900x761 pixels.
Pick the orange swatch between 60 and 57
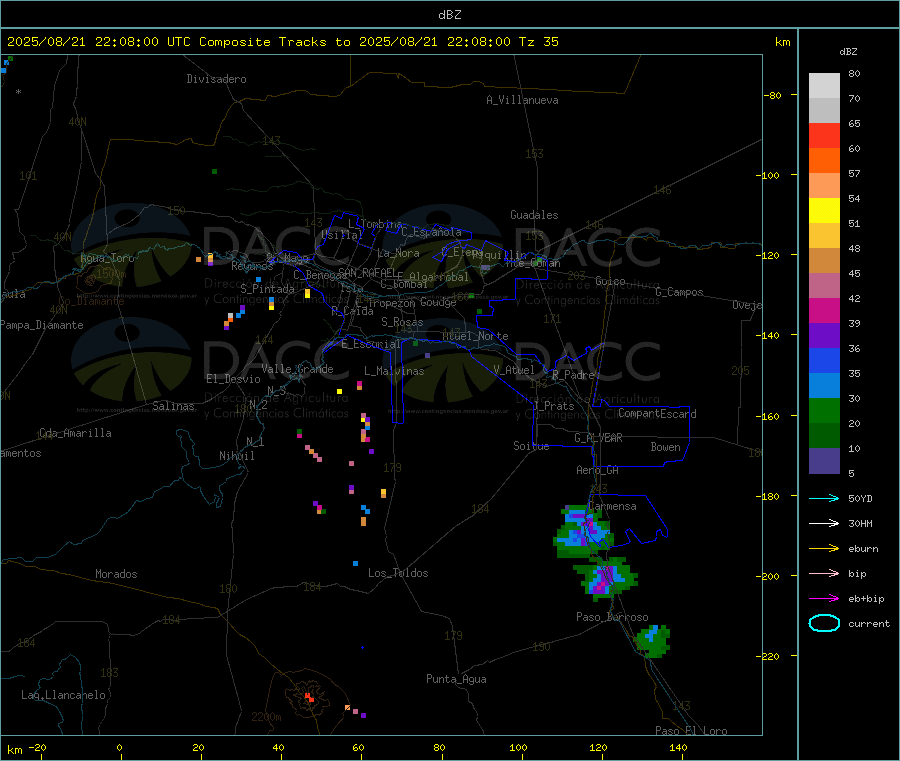coord(824,161)
